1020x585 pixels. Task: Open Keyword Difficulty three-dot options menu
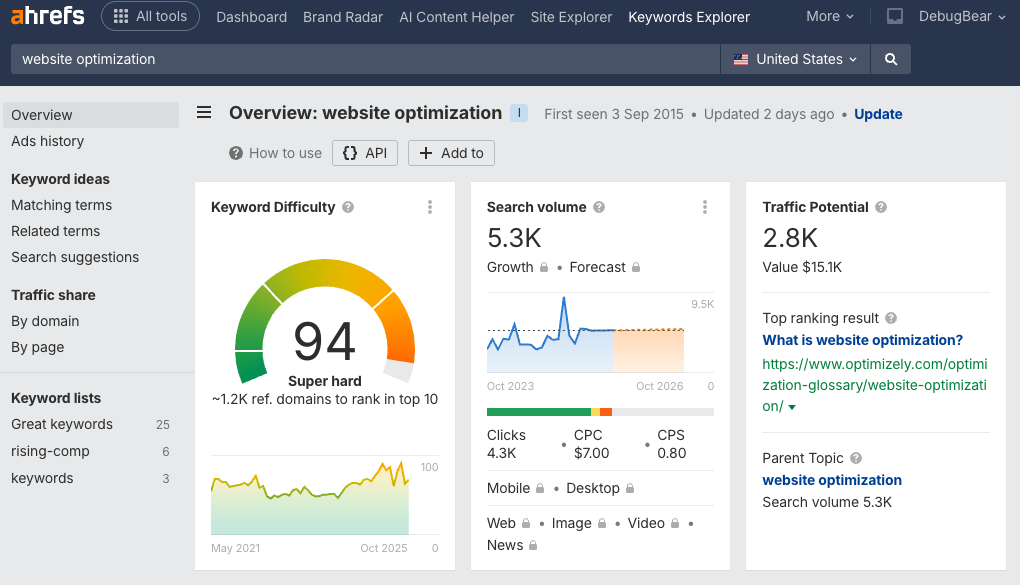tap(430, 207)
